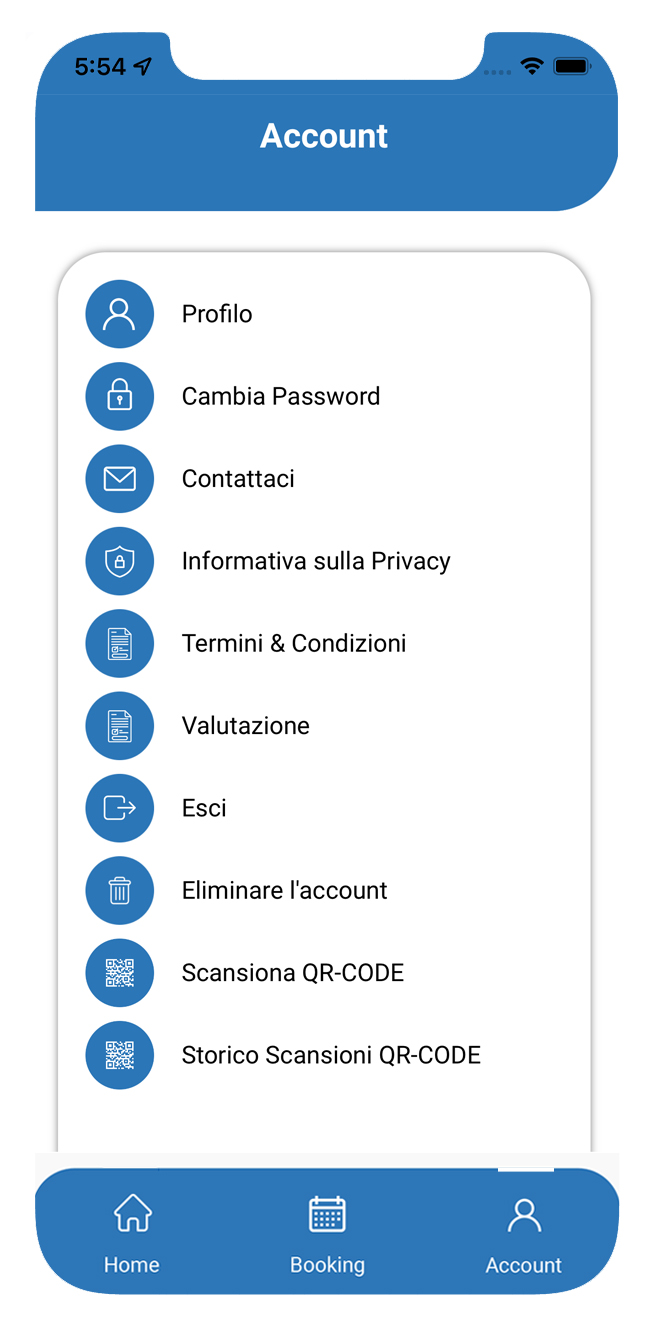Tap the Scansiona QR-CODE icon
This screenshot has width=656, height=1326.
point(120,973)
